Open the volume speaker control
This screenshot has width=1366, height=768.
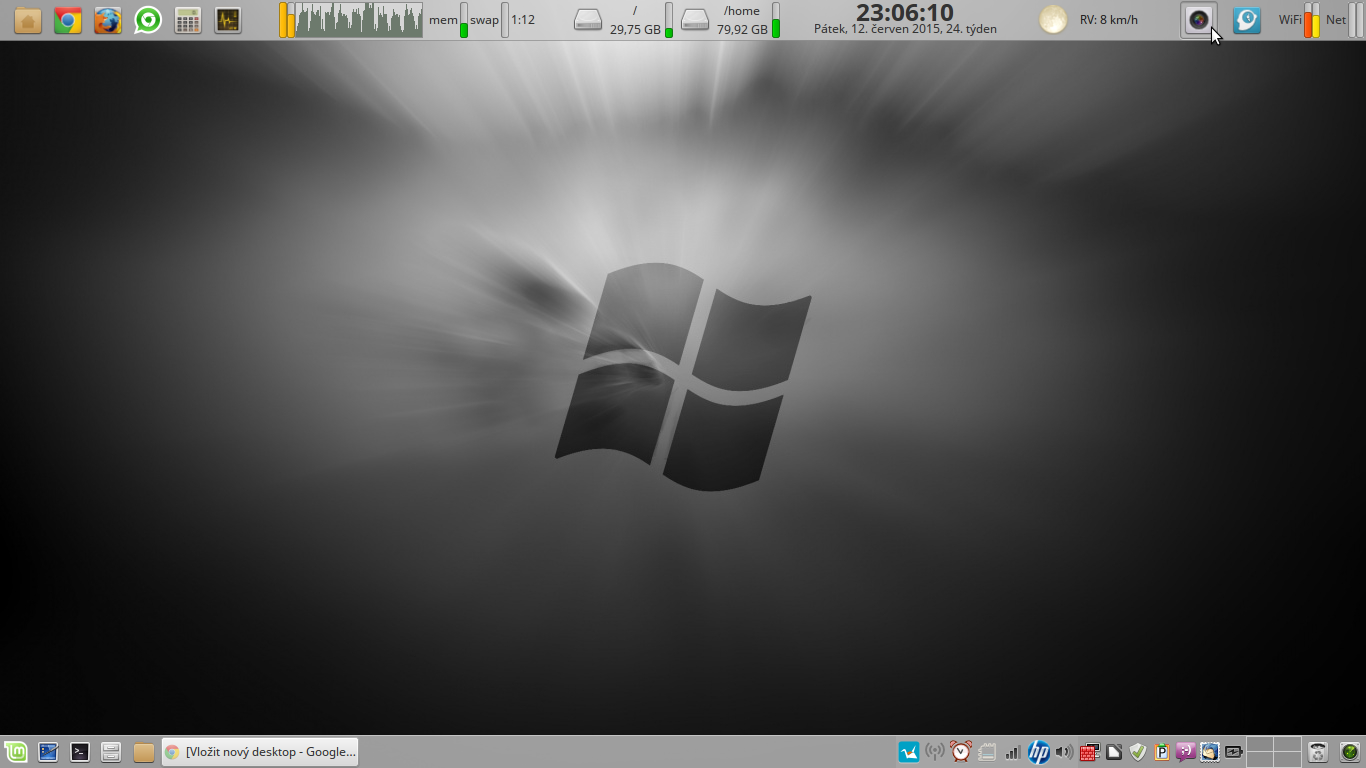pyautogui.click(x=1064, y=752)
